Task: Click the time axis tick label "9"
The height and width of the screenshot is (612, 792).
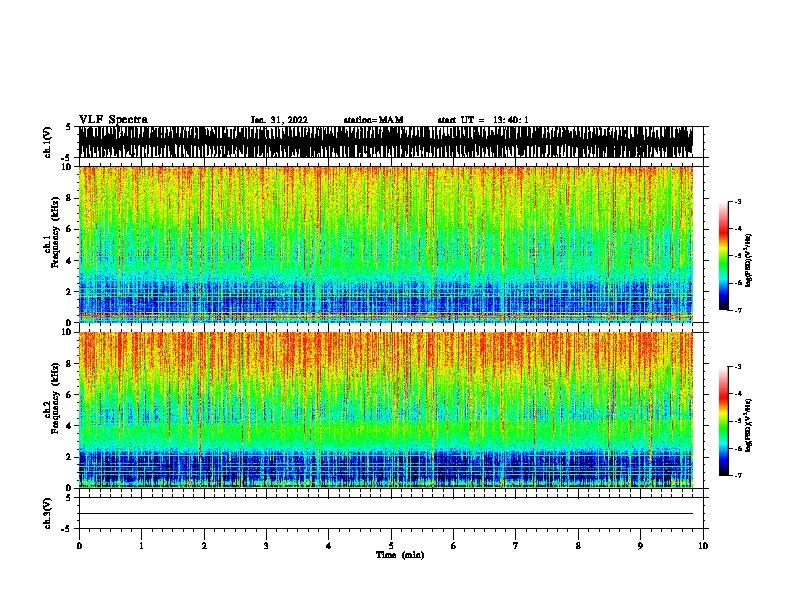Action: click(640, 546)
